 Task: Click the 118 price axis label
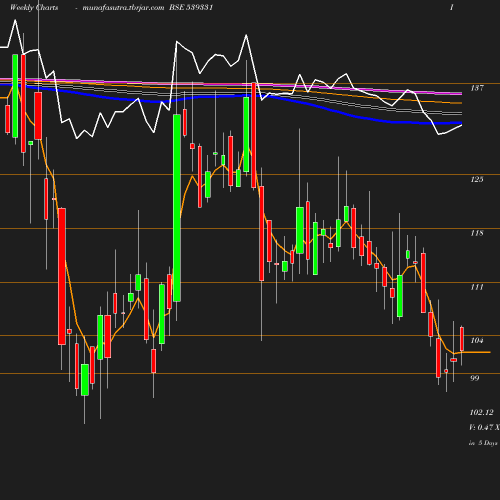point(477,233)
